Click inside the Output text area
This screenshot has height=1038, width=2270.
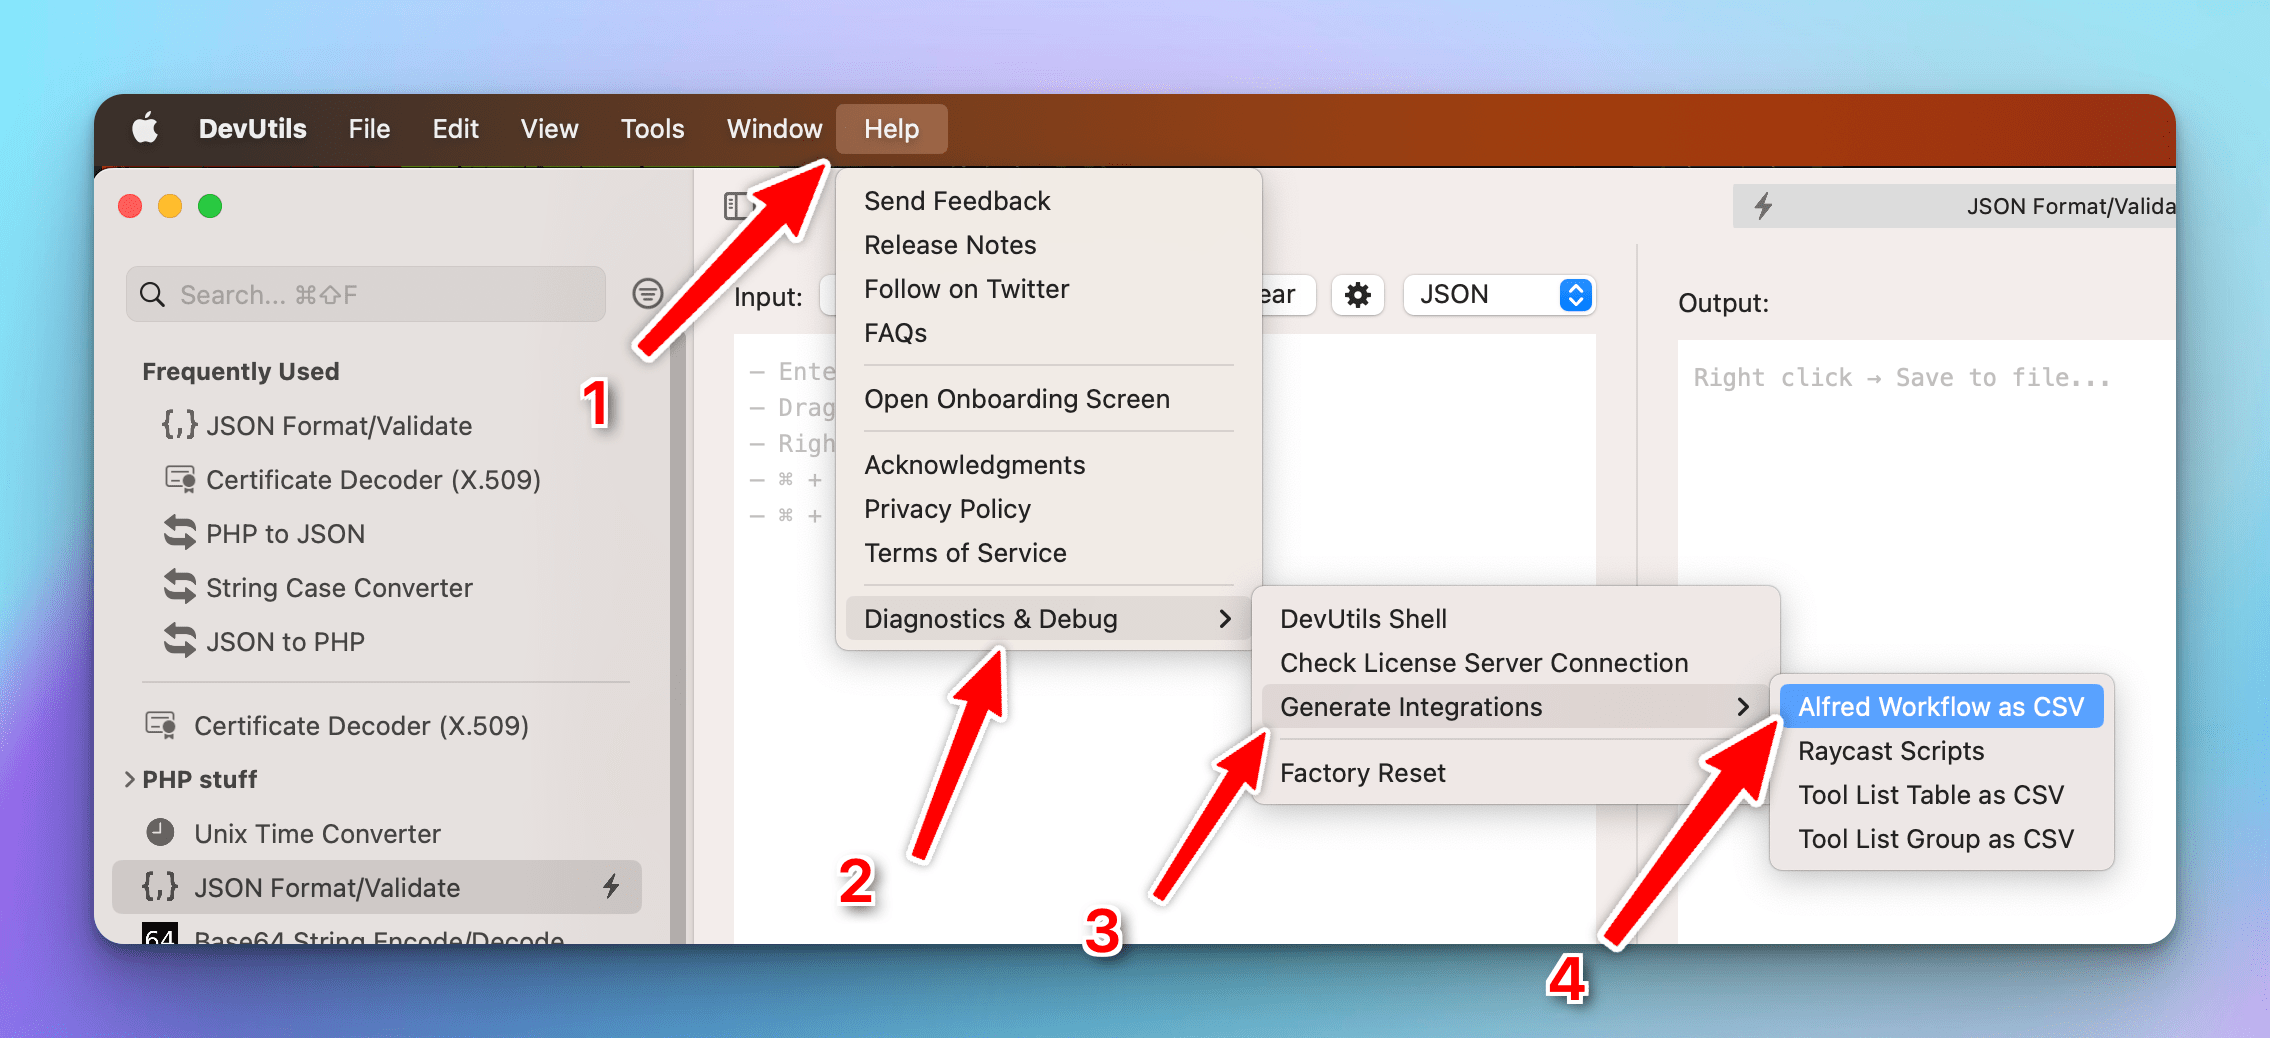pos(1926,640)
